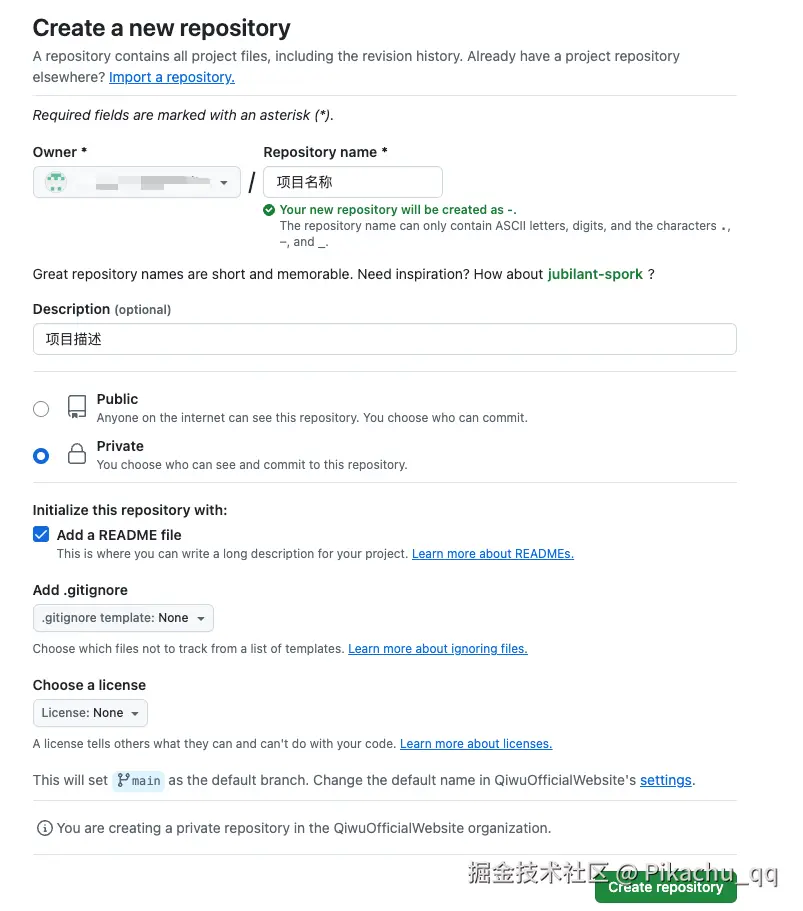Uncheck Add a README file checkbox
Viewport: 803px width, 911px height.
click(x=41, y=534)
